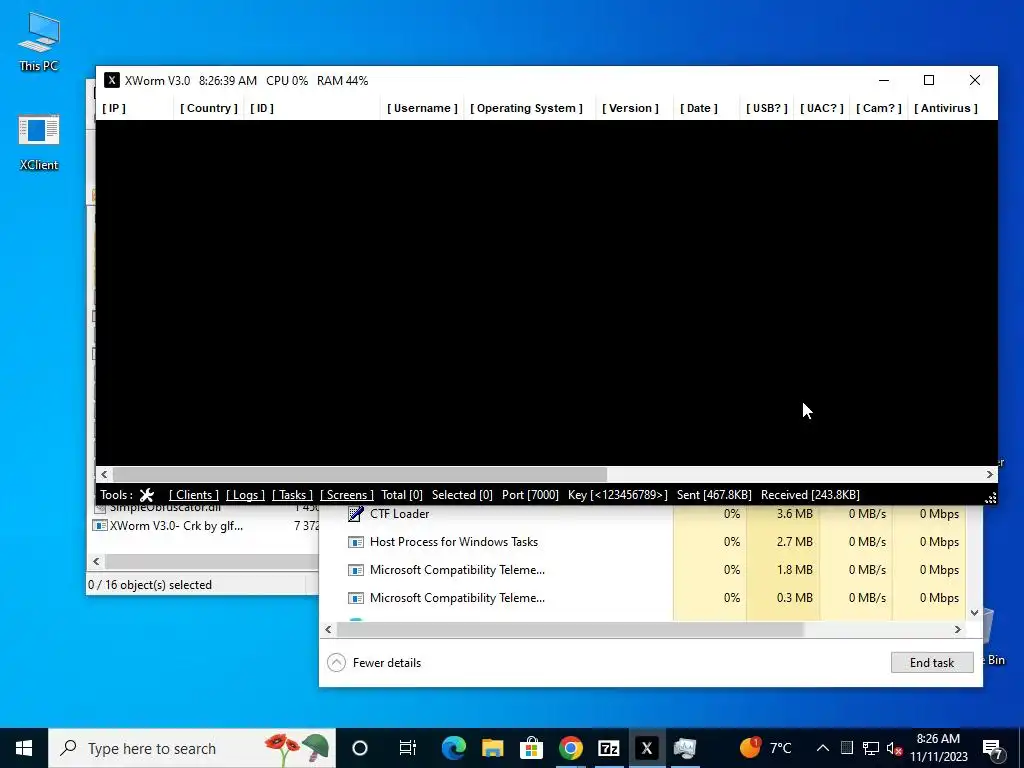Screen dimensions: 1024x768
Task: Click the CTF Loader process icon
Action: [x=355, y=514]
